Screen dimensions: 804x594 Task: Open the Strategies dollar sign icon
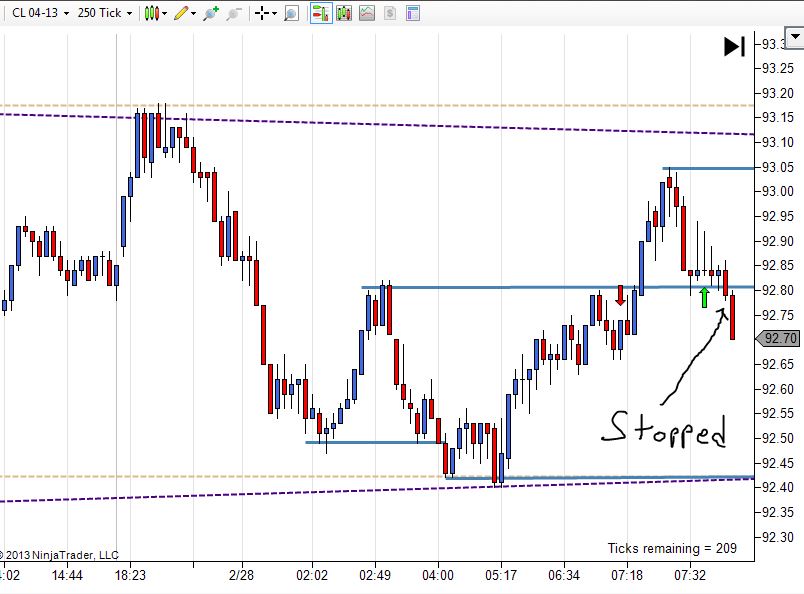click(x=390, y=13)
